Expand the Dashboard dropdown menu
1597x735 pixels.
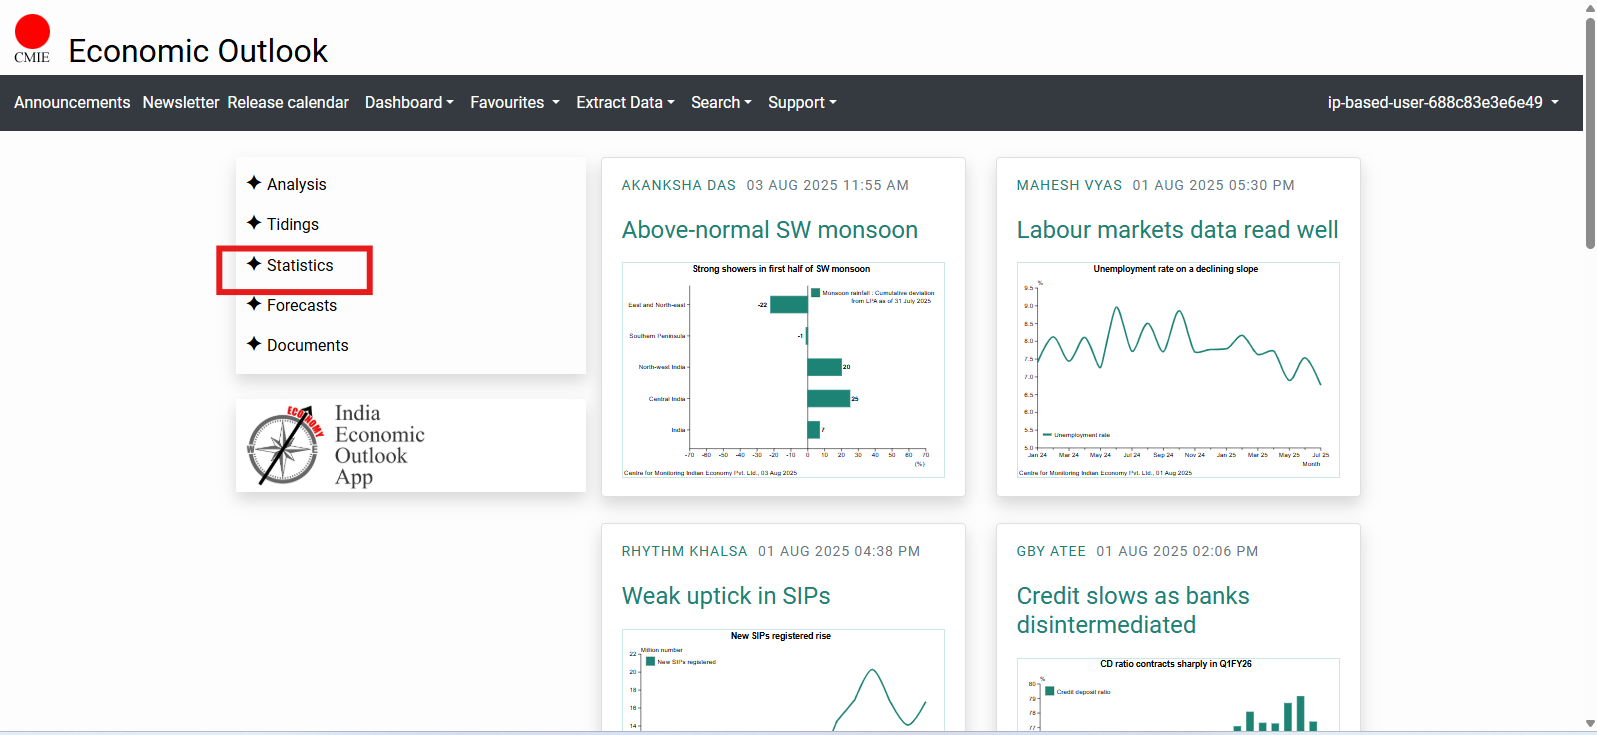[409, 103]
